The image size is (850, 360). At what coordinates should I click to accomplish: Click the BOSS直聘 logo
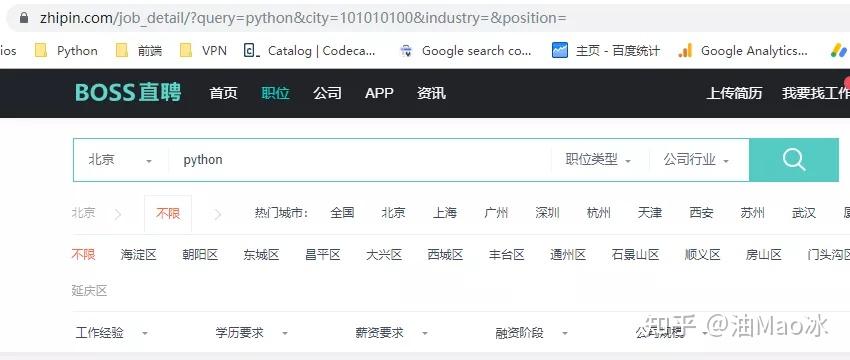pyautogui.click(x=128, y=93)
